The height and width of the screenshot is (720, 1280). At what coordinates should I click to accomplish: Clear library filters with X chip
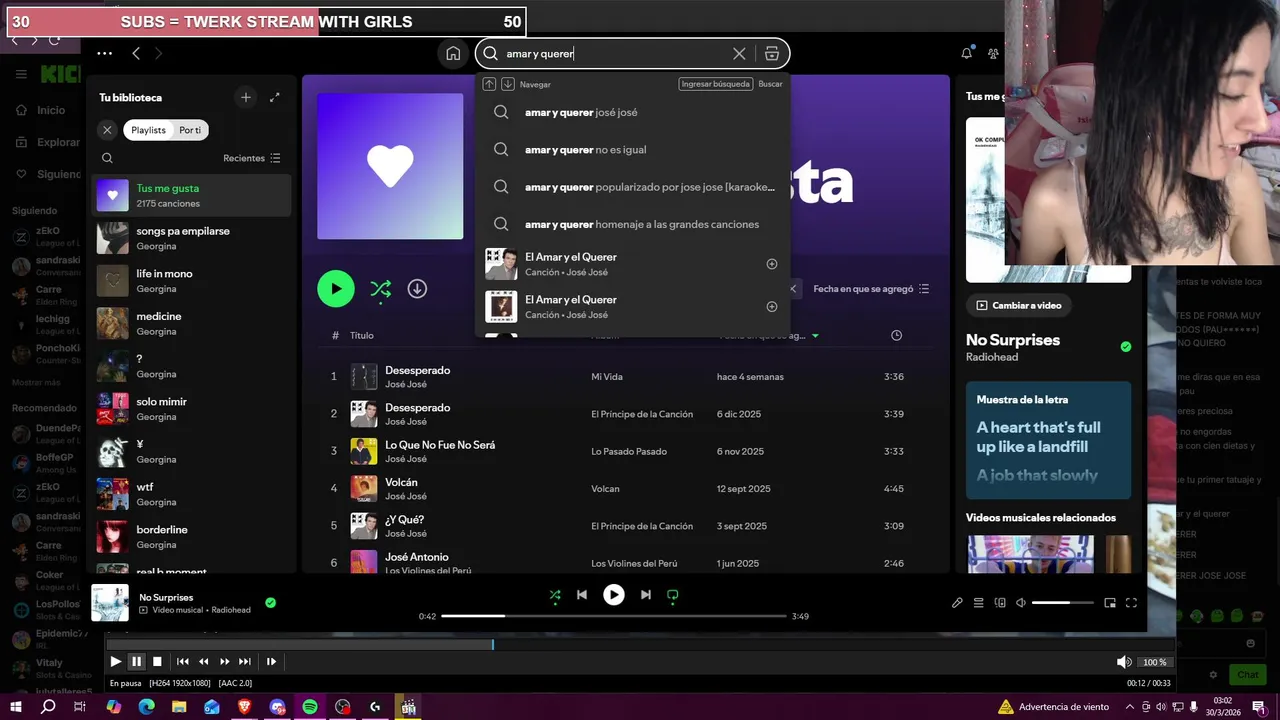point(107,130)
